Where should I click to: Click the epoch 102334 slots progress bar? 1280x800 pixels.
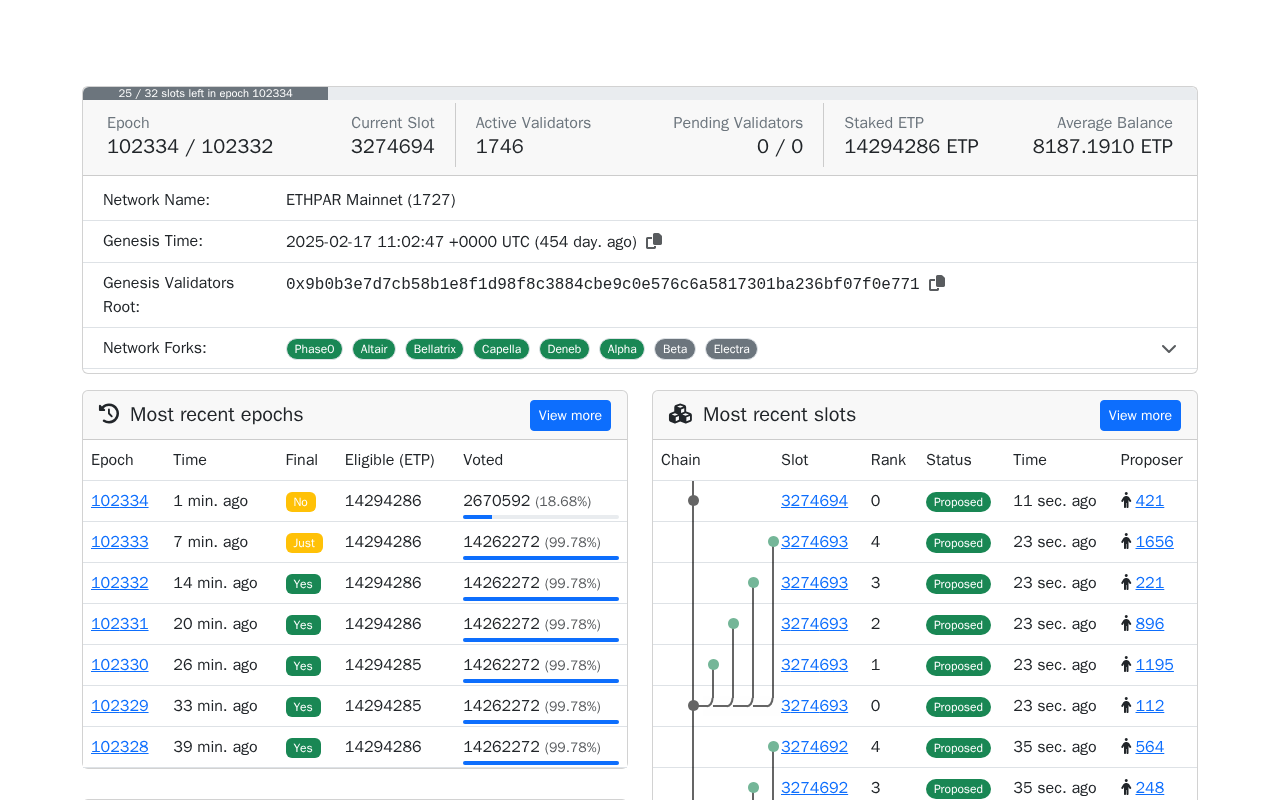pyautogui.click(x=640, y=93)
